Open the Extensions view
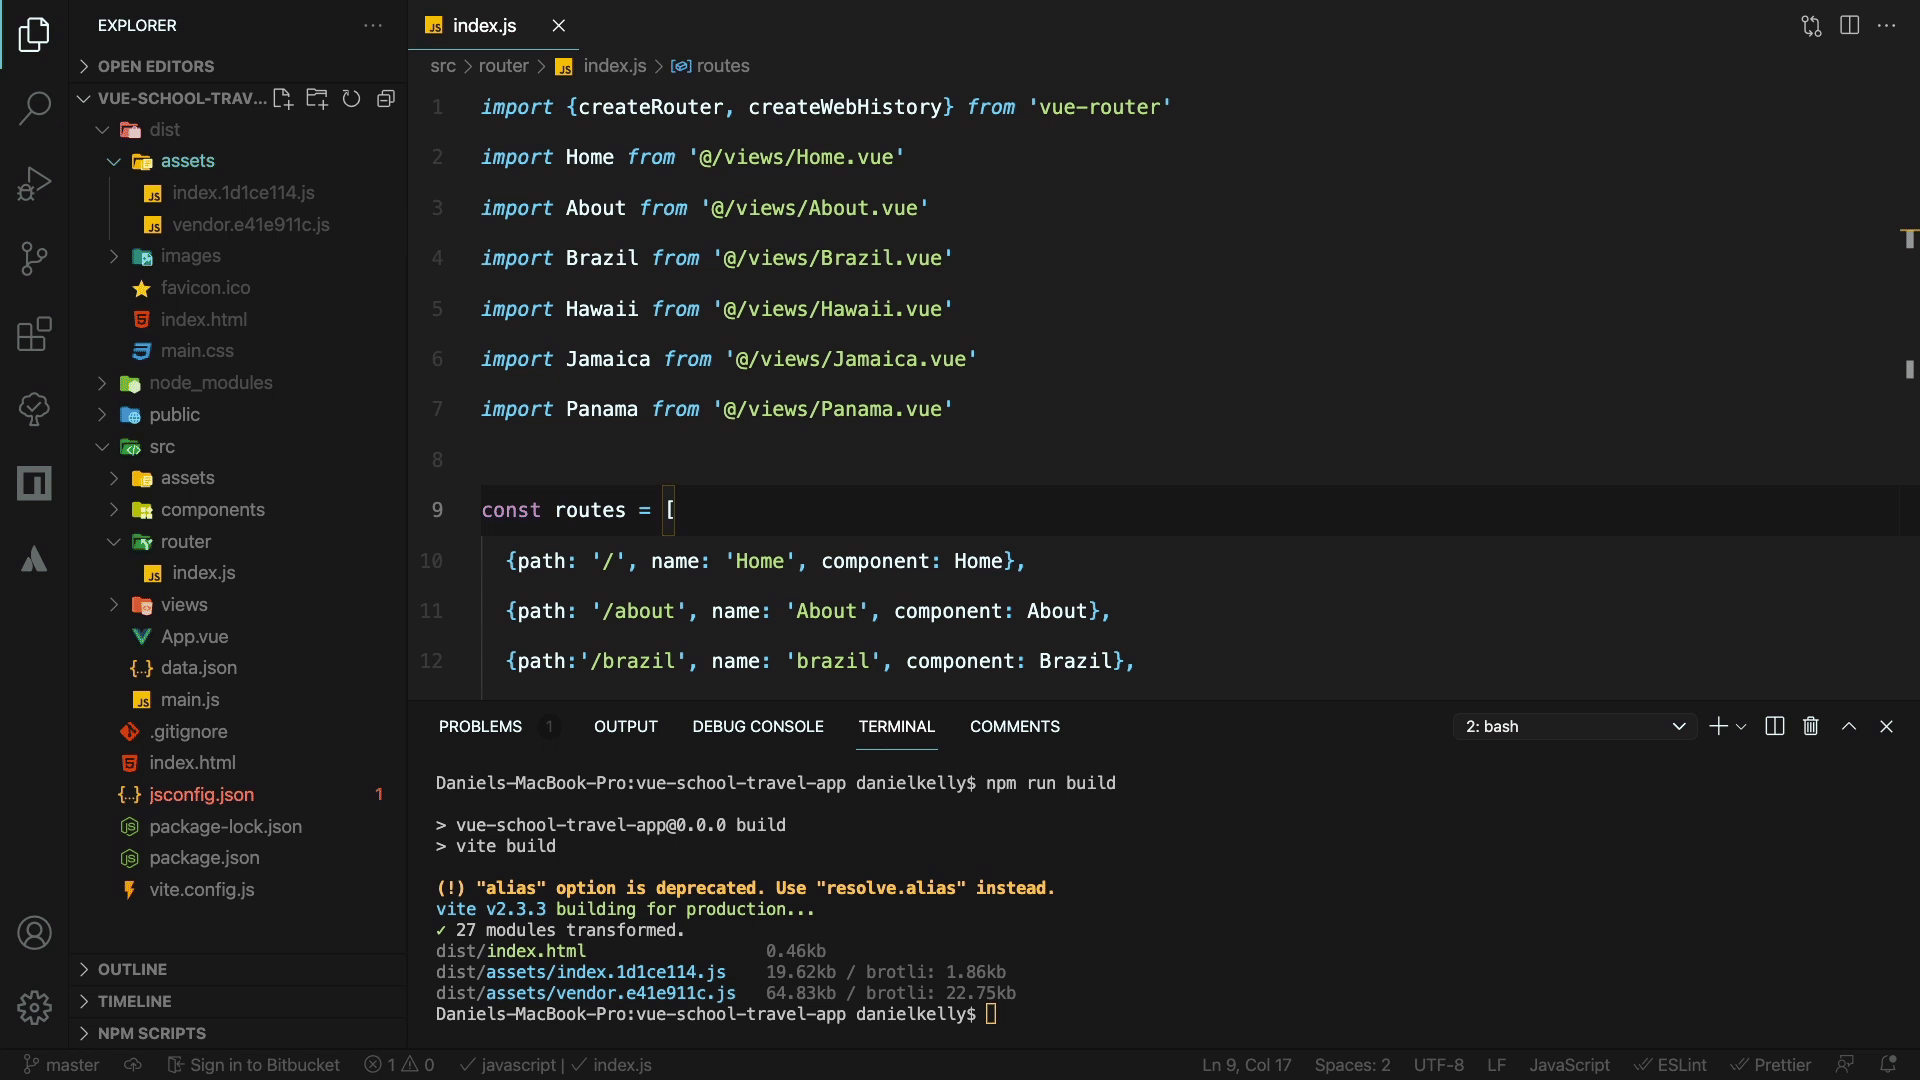 click(x=34, y=334)
